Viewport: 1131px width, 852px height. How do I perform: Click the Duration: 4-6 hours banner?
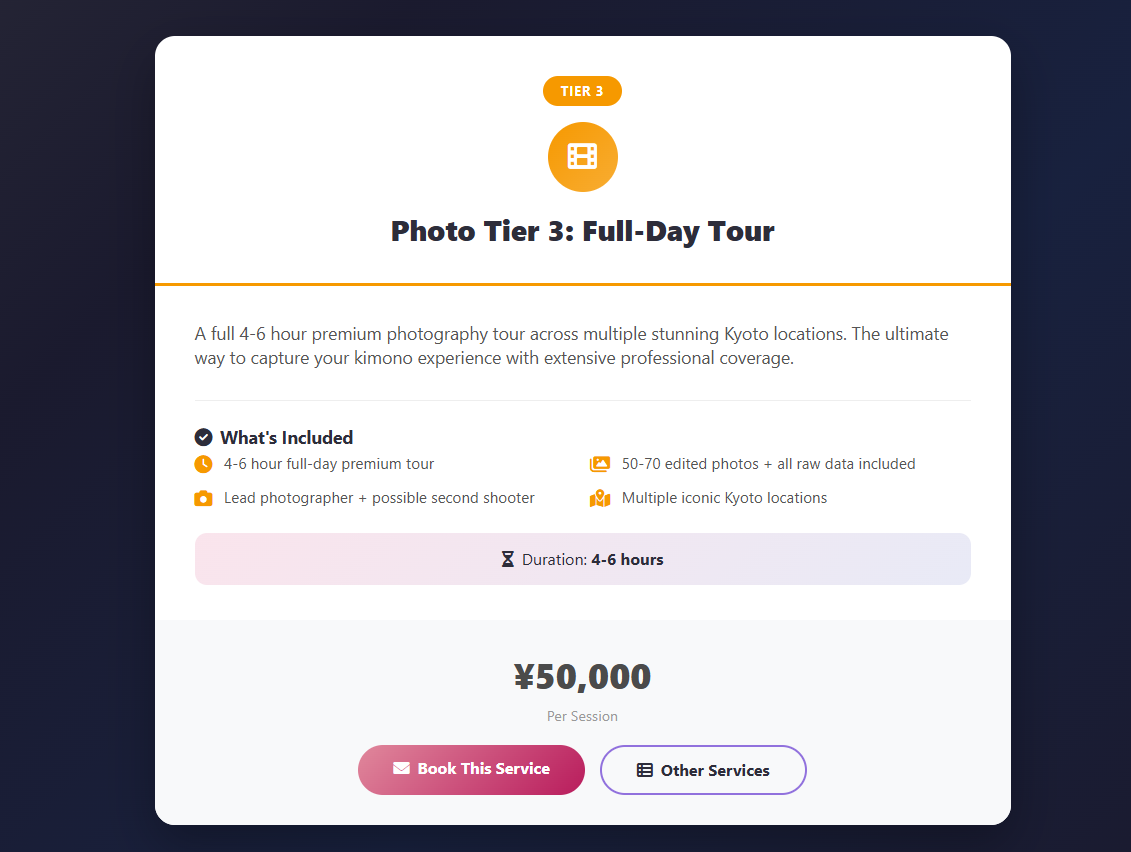(x=583, y=559)
